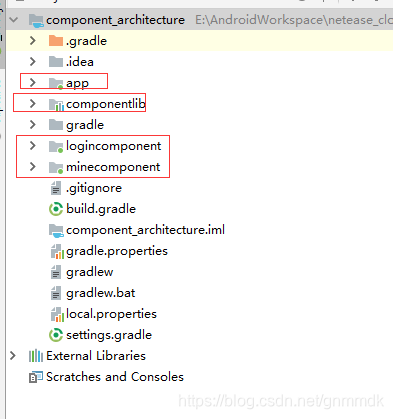Click the build.gradle Gradle file icon

click(56, 209)
